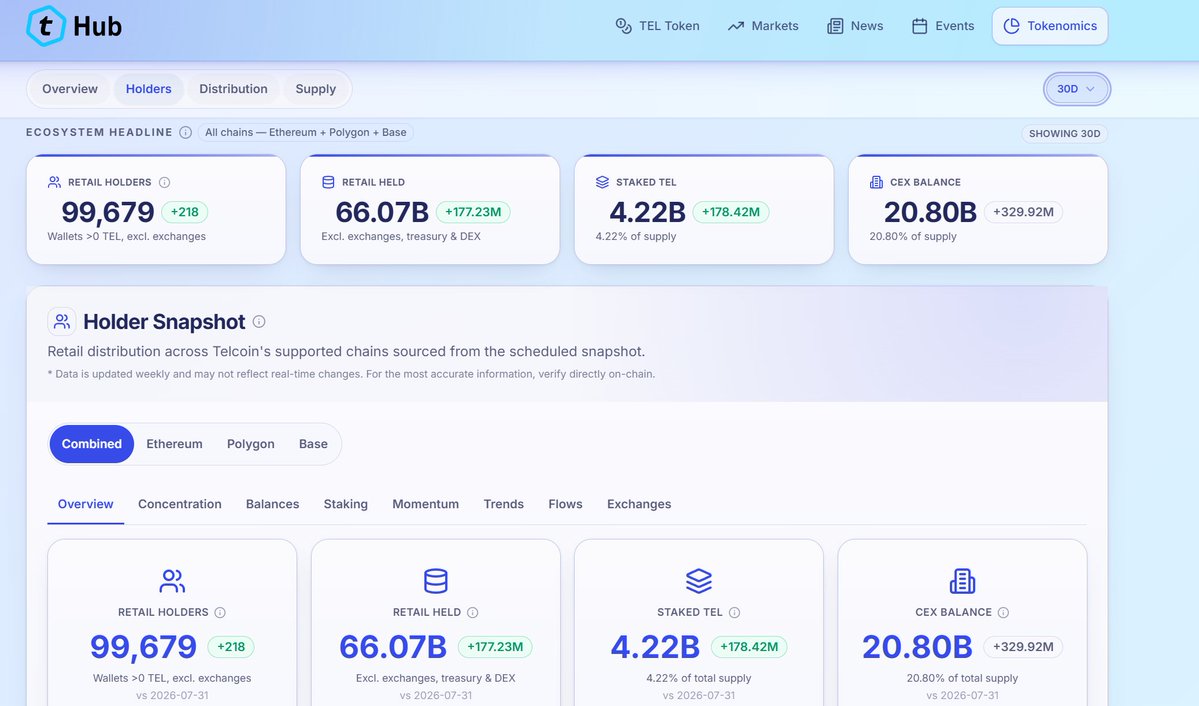Switch to the Distribution pill tab
This screenshot has height=706, width=1199.
click(233, 89)
